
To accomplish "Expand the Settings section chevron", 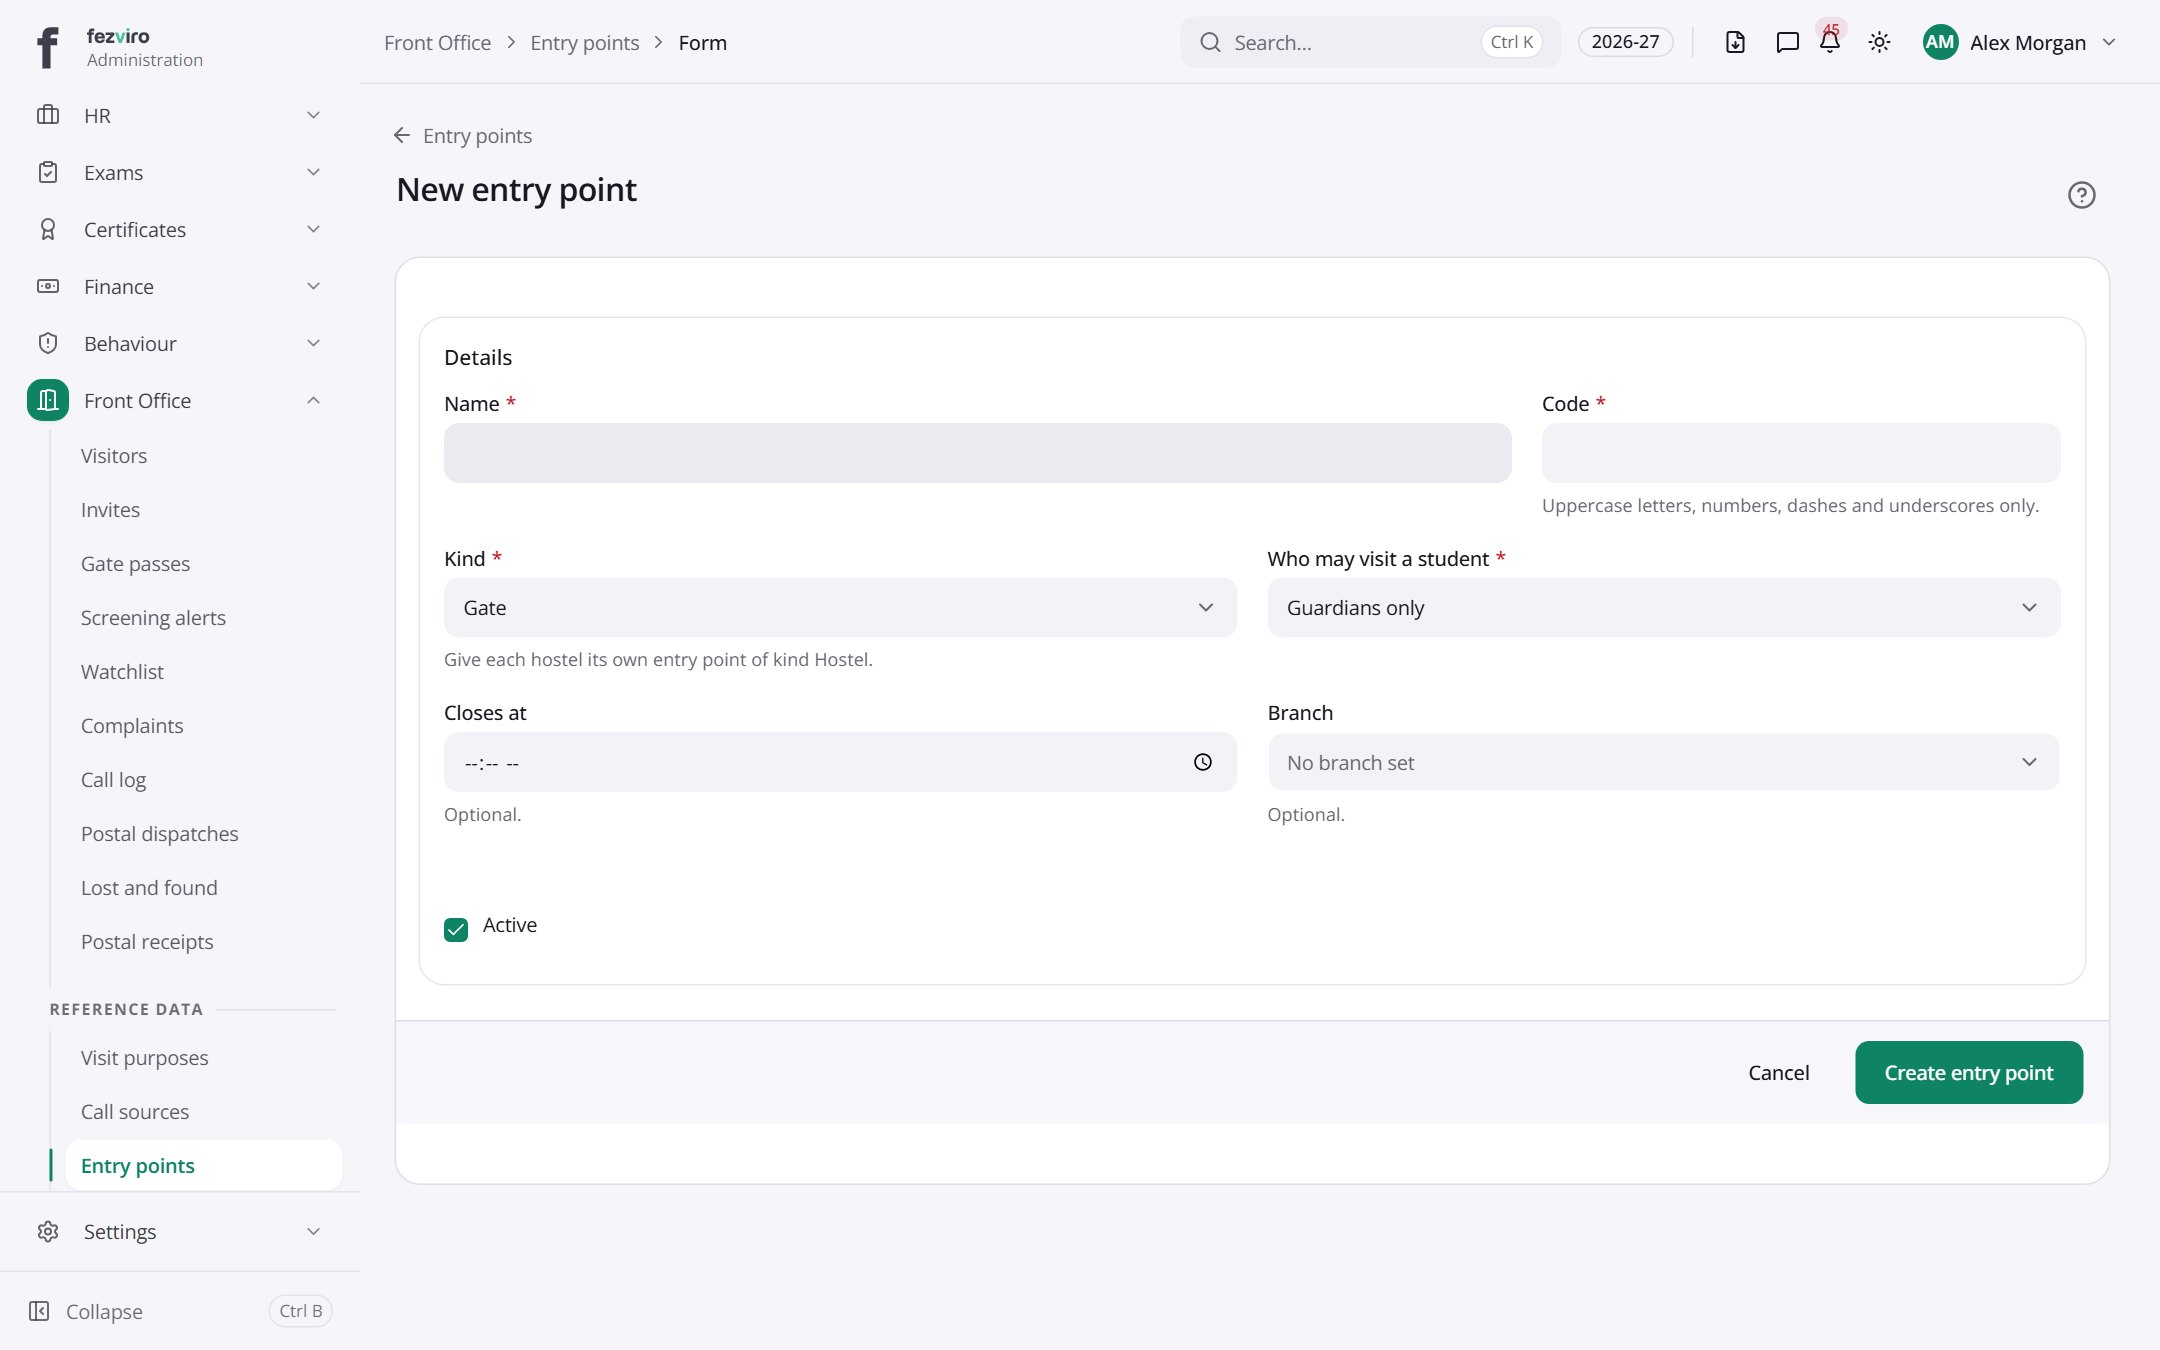I will pos(313,1231).
